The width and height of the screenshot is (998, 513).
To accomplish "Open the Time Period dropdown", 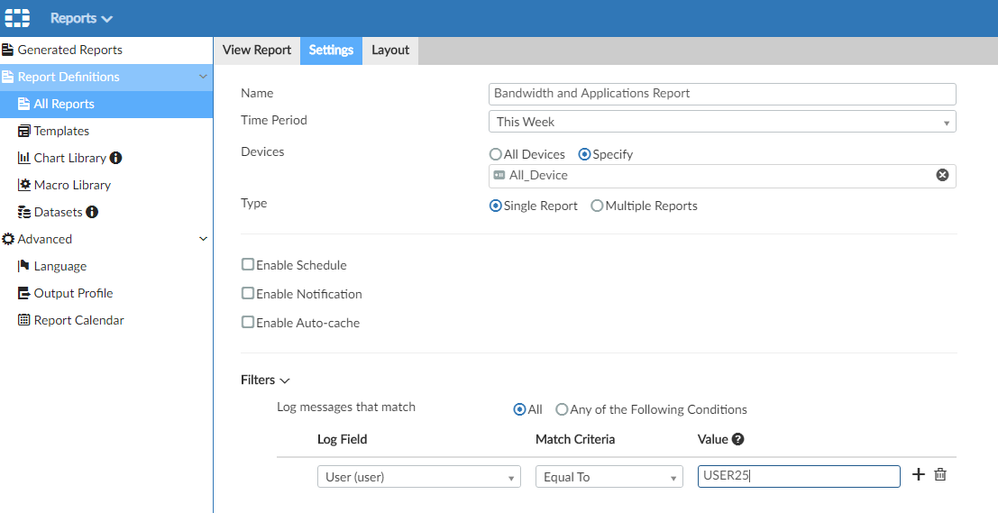I will [722, 122].
